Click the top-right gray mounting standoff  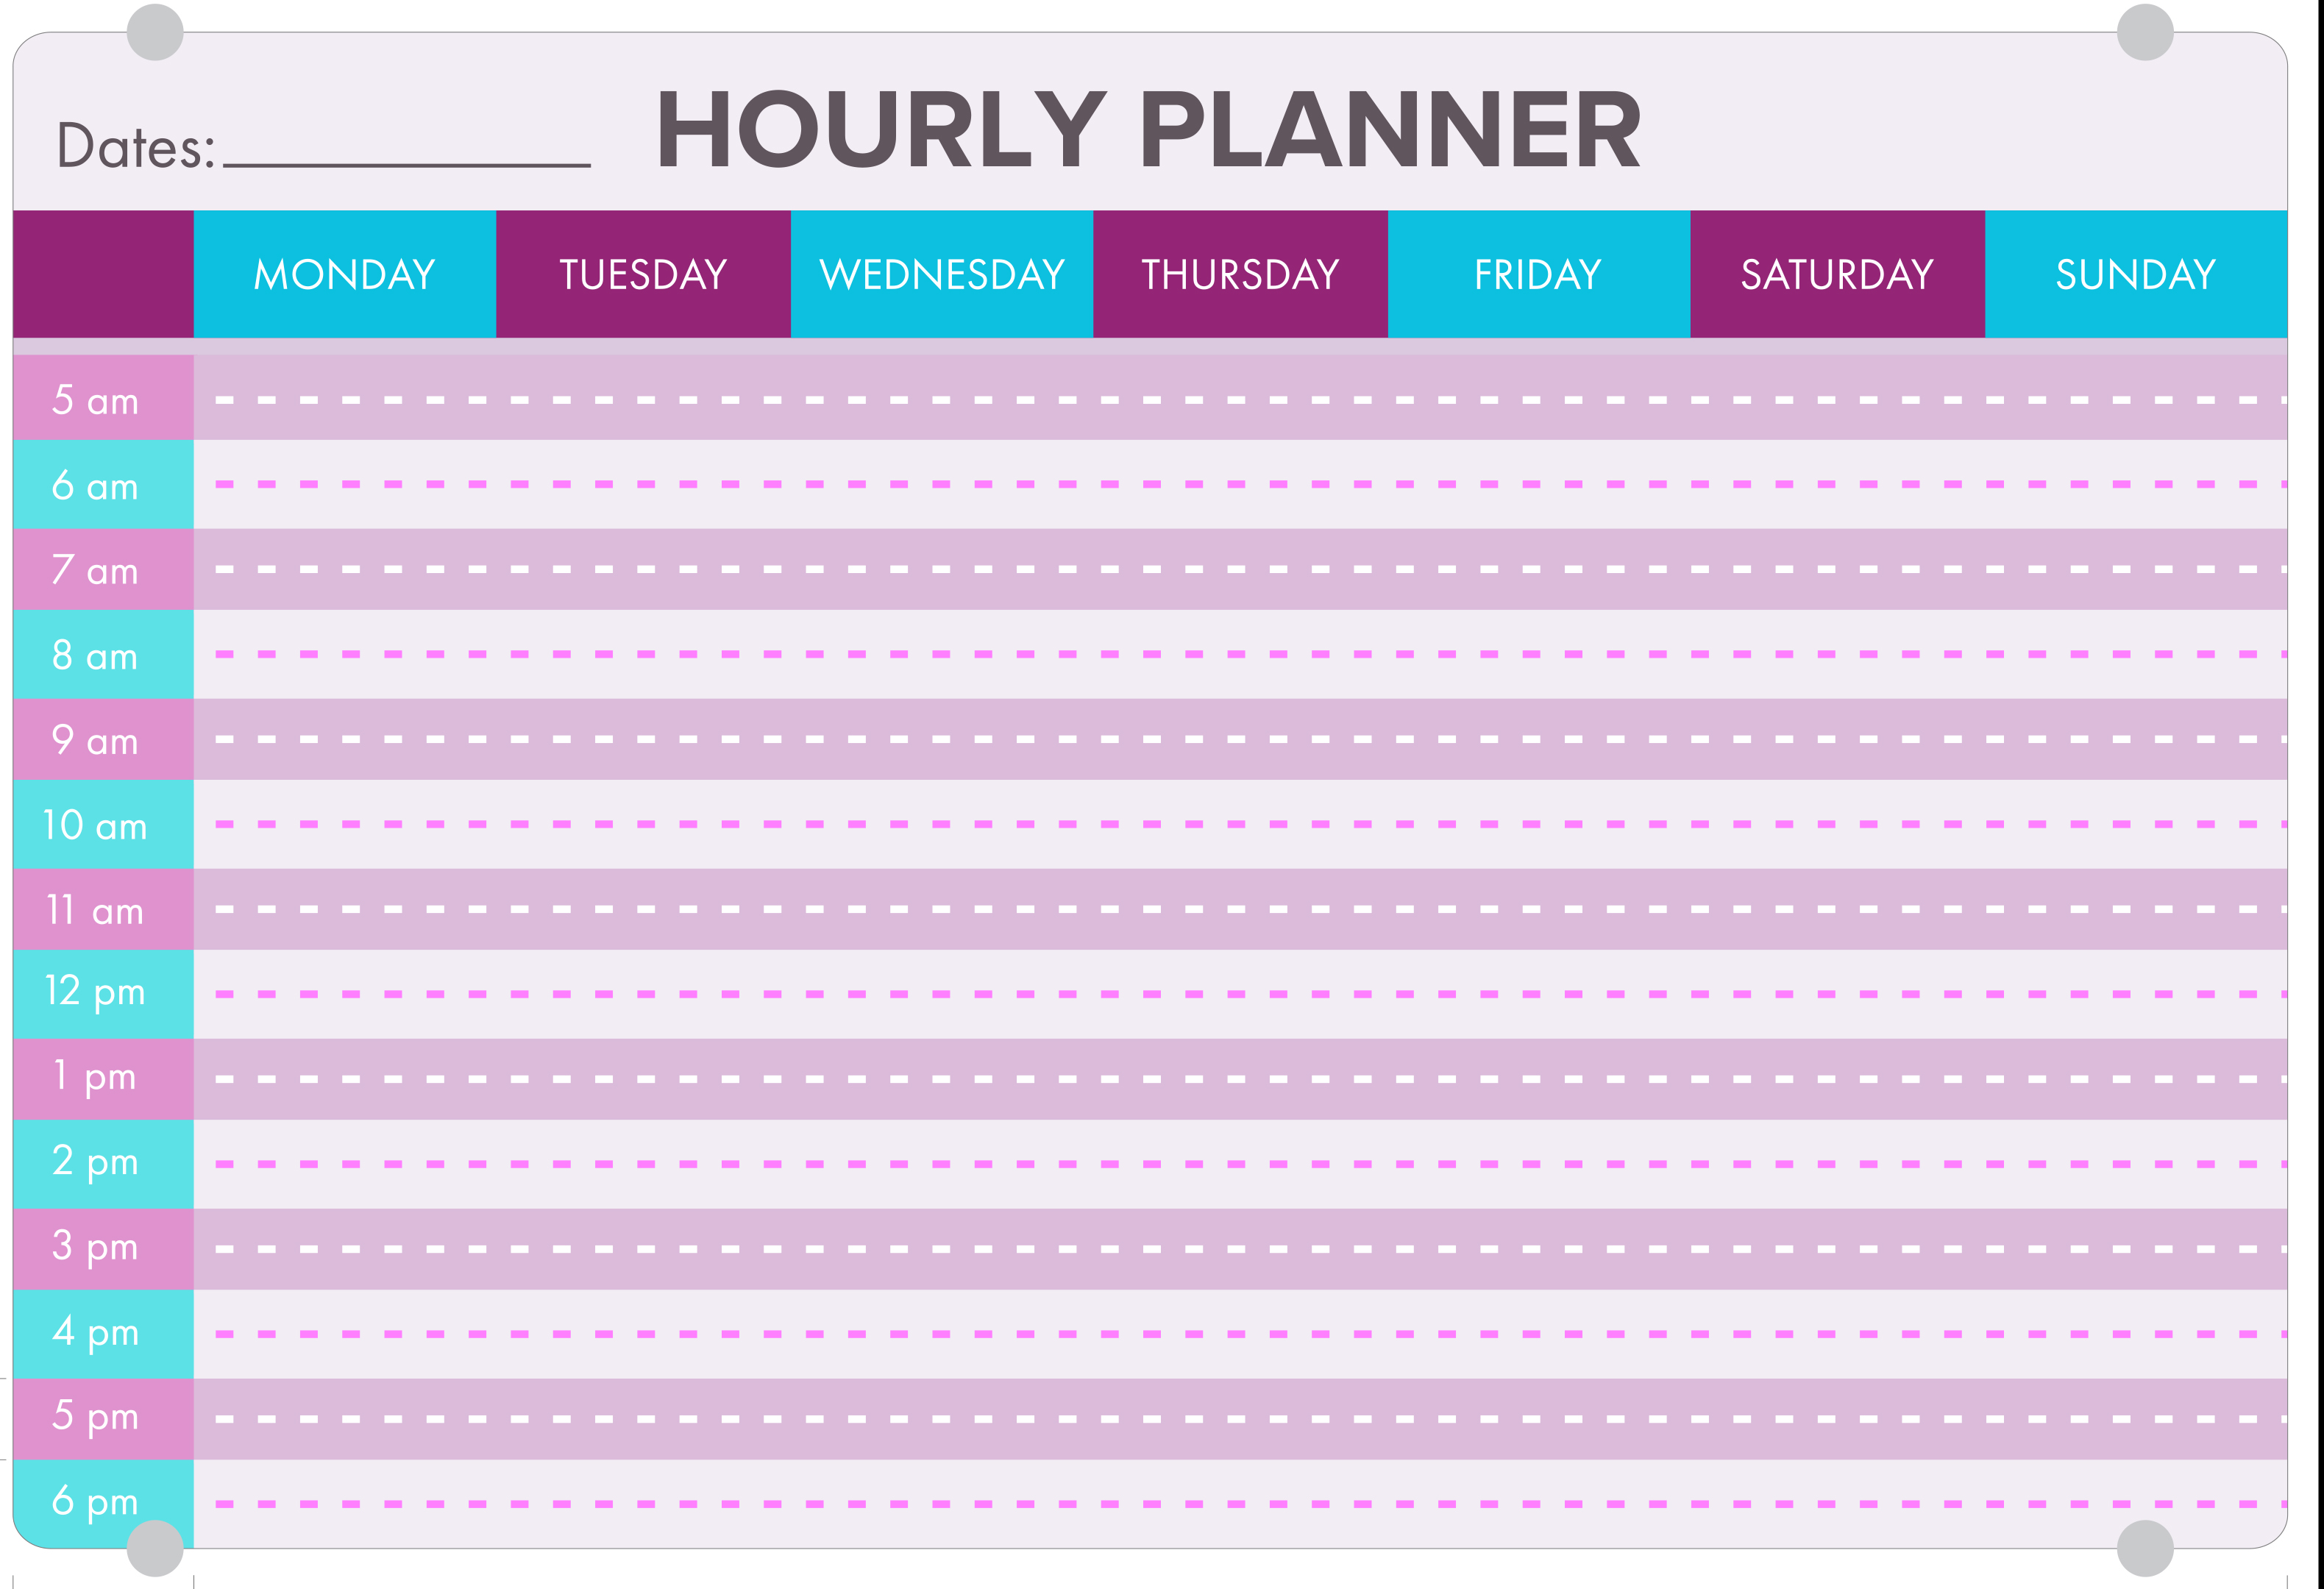tap(2145, 32)
